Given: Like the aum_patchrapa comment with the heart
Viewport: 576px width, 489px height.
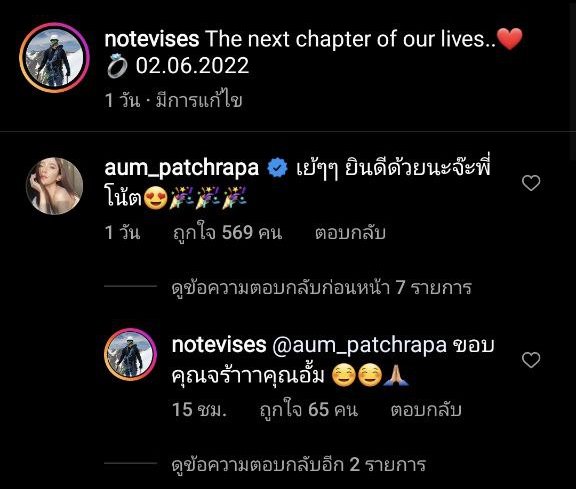Looking at the screenshot, I should tap(531, 183).
